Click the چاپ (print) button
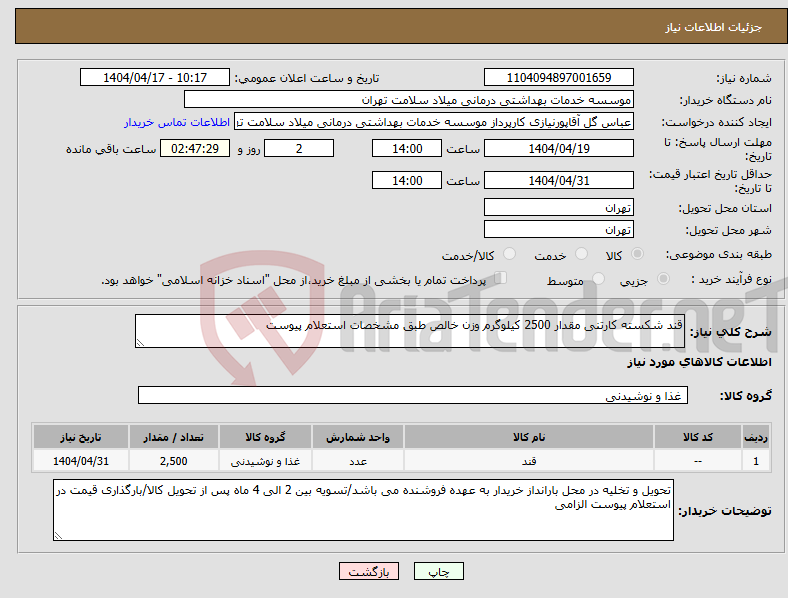788x598 pixels. pos(438,571)
